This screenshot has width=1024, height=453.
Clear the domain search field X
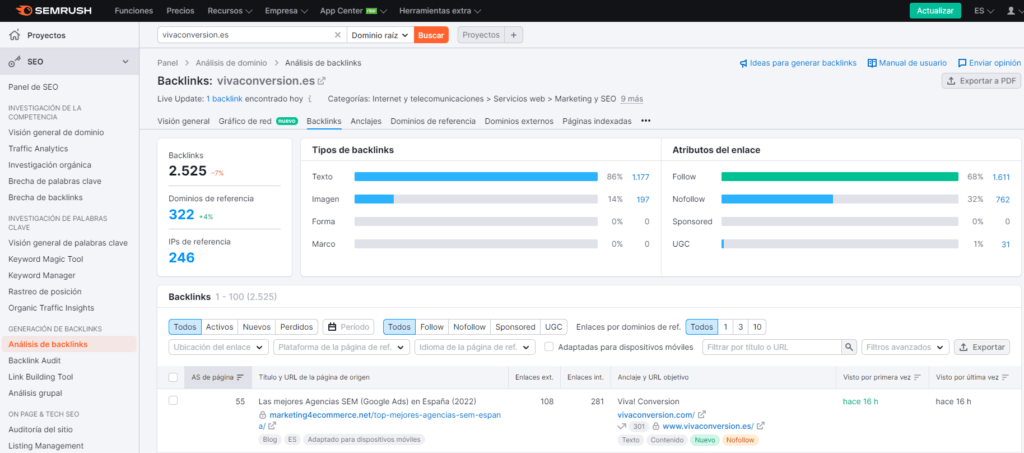[x=338, y=35]
